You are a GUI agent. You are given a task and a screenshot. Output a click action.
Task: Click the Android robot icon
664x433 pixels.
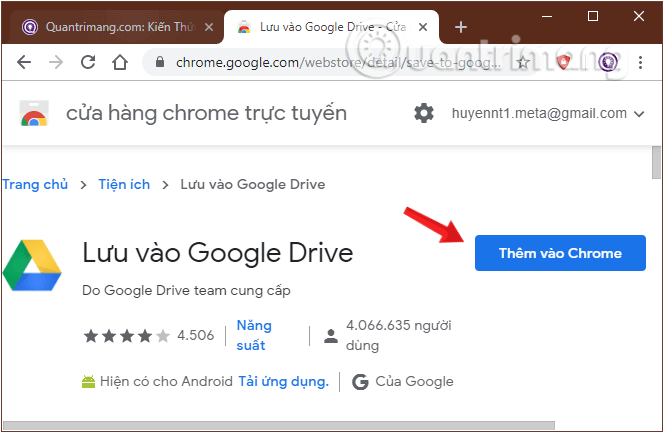(x=88, y=382)
